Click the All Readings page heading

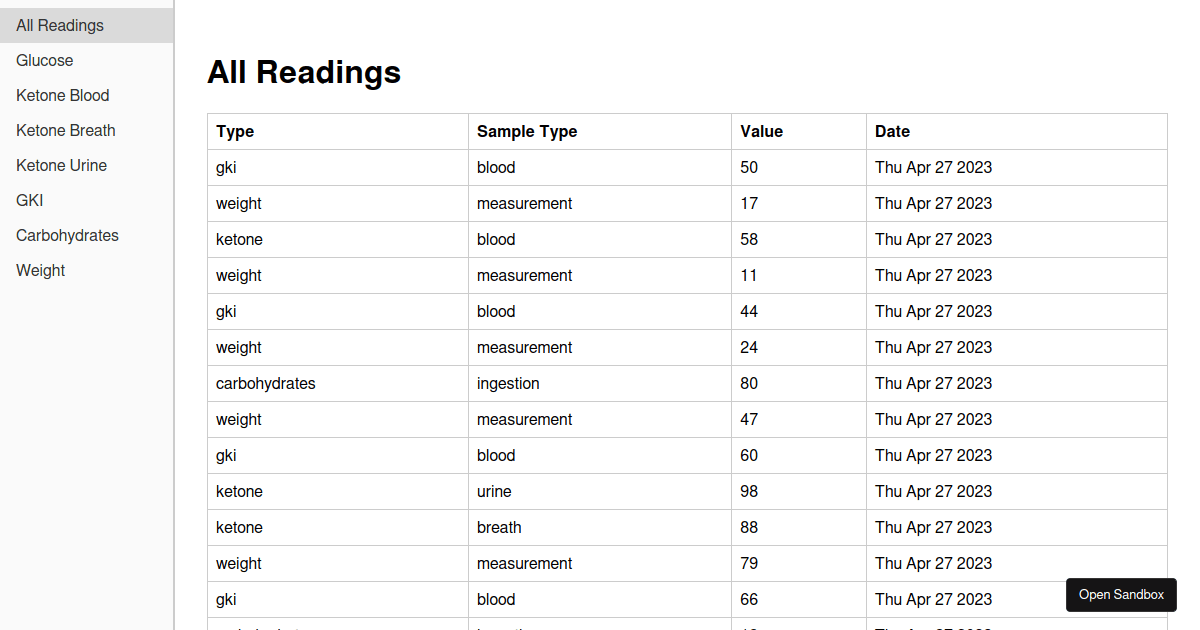pos(304,71)
